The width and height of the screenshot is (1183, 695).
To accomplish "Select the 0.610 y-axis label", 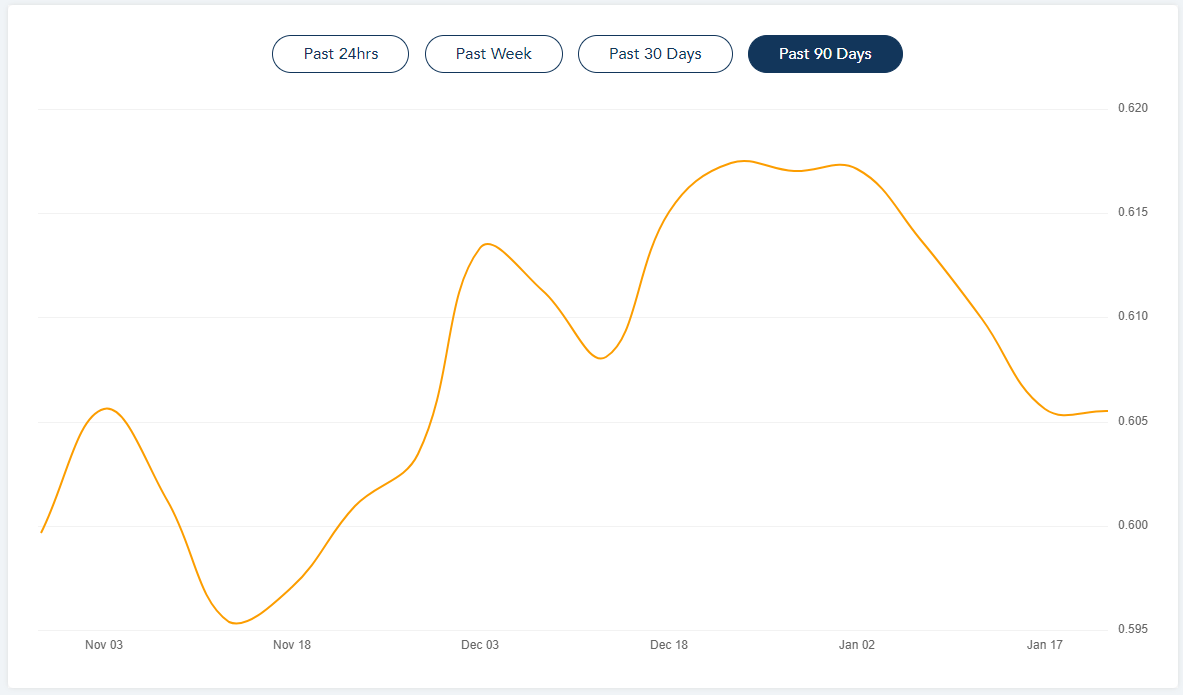I will (1132, 317).
